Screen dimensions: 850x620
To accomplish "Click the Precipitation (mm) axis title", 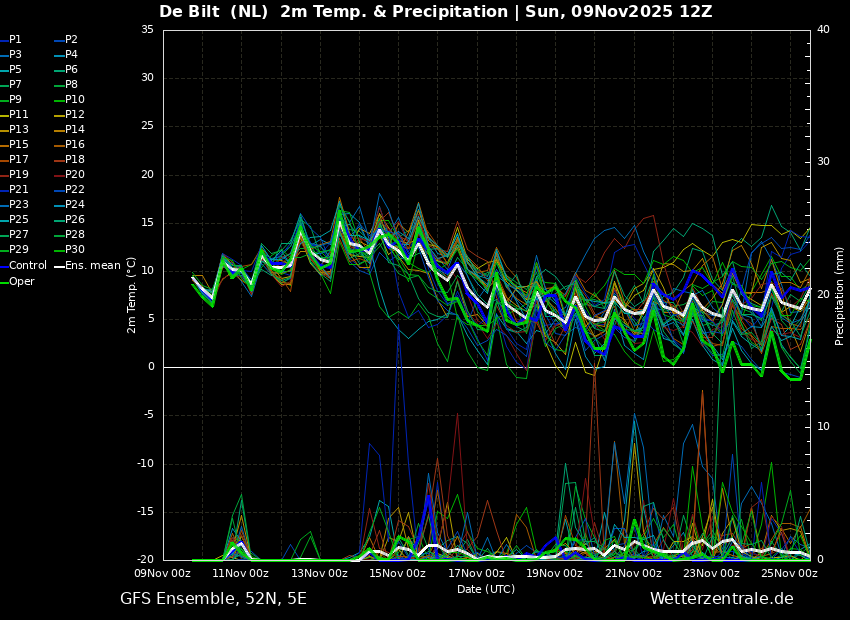I will point(839,295).
